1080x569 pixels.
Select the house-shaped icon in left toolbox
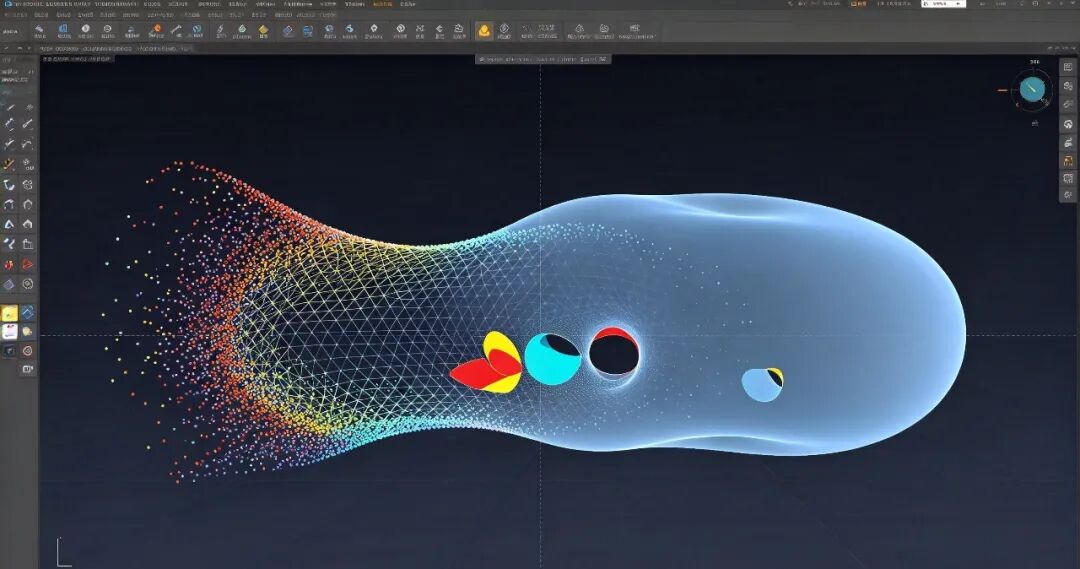[28, 224]
